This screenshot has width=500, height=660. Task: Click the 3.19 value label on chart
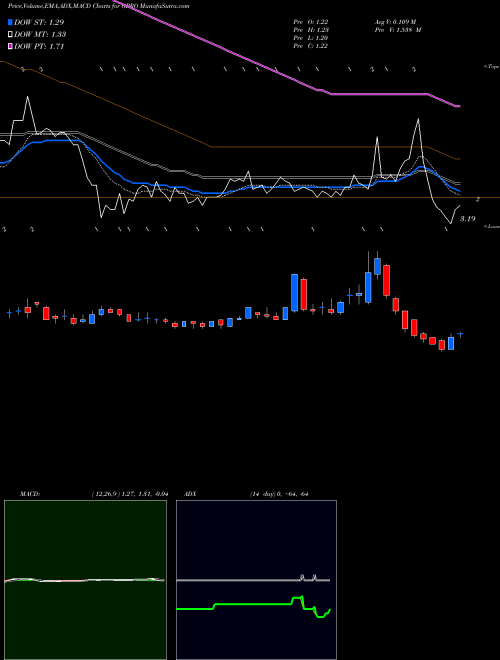click(x=468, y=219)
